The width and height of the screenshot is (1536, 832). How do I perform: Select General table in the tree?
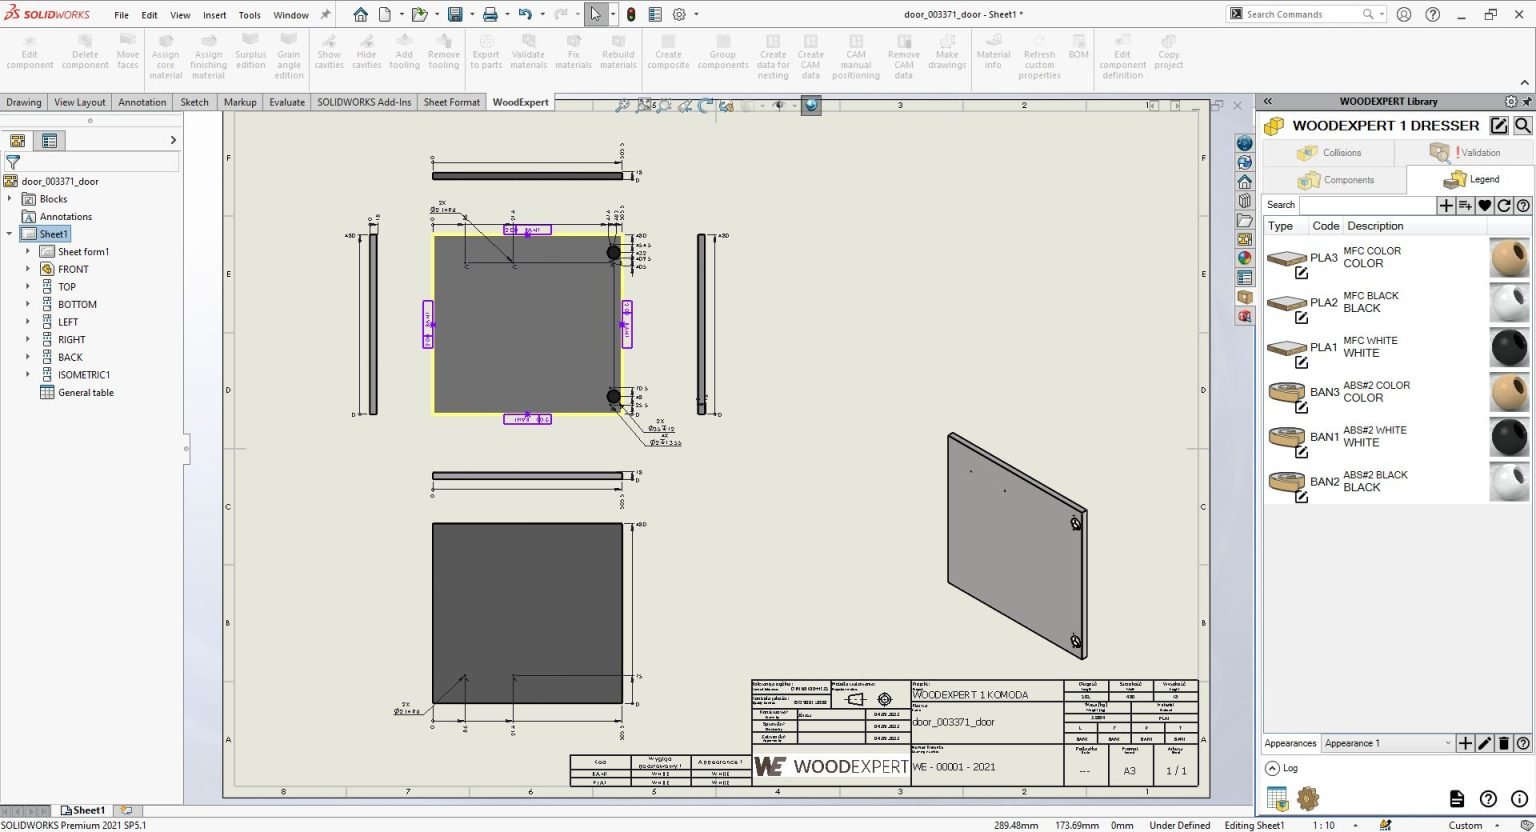[x=85, y=392]
